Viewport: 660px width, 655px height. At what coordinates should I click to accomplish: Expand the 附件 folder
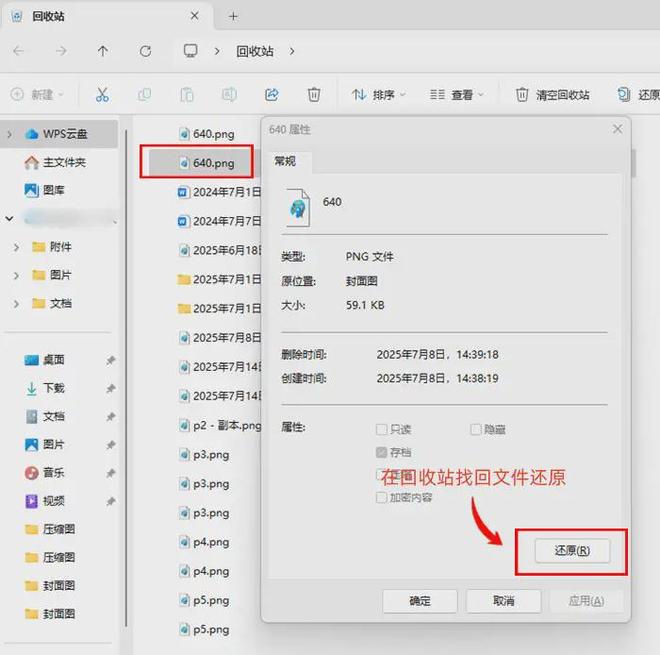pos(16,247)
